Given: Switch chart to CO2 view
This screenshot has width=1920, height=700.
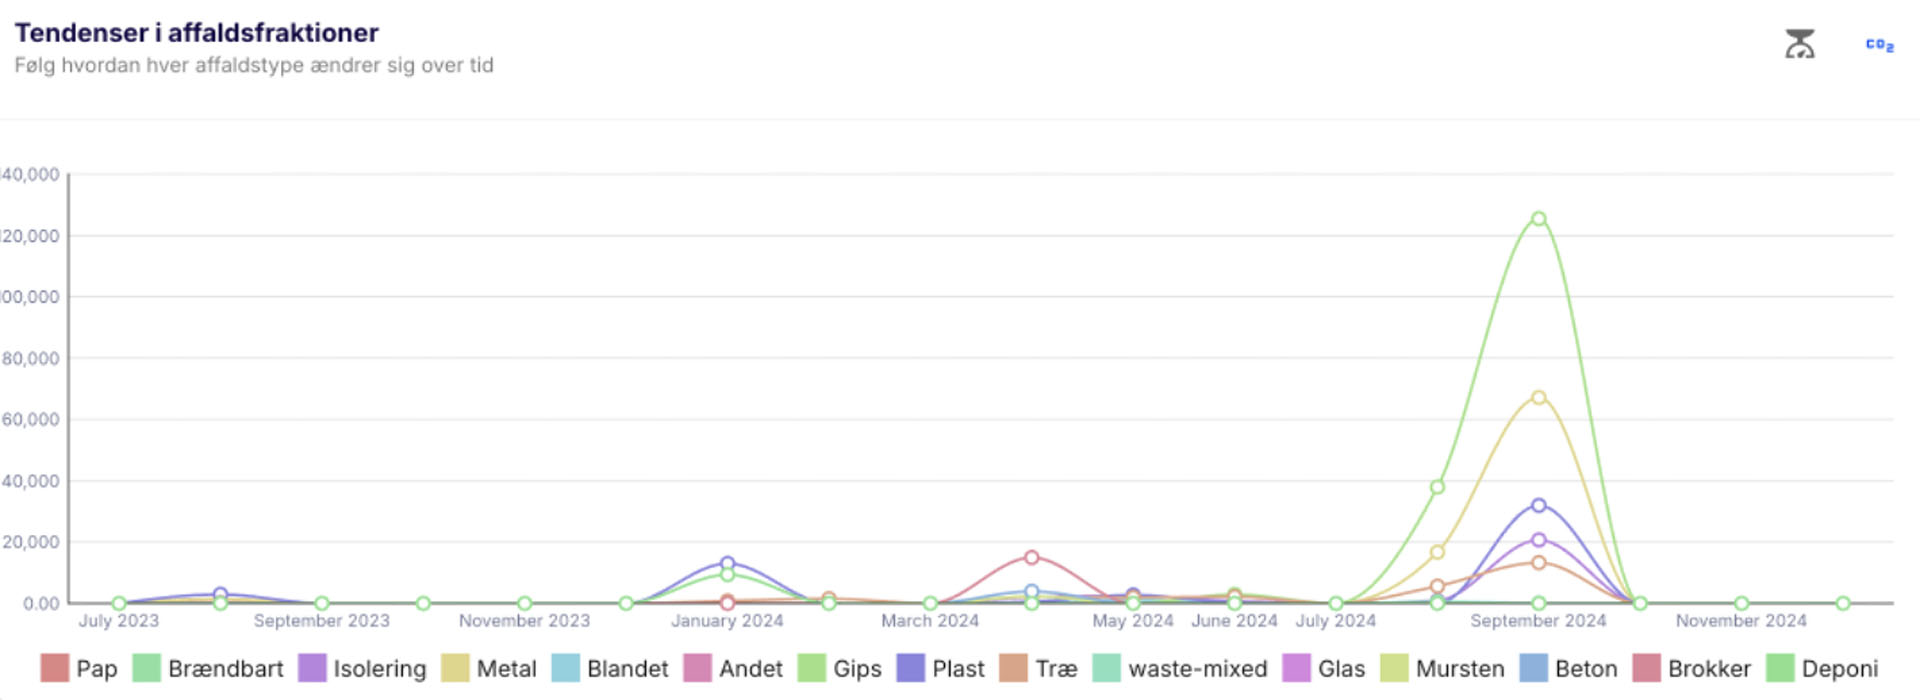Looking at the screenshot, I should pyautogui.click(x=1879, y=45).
